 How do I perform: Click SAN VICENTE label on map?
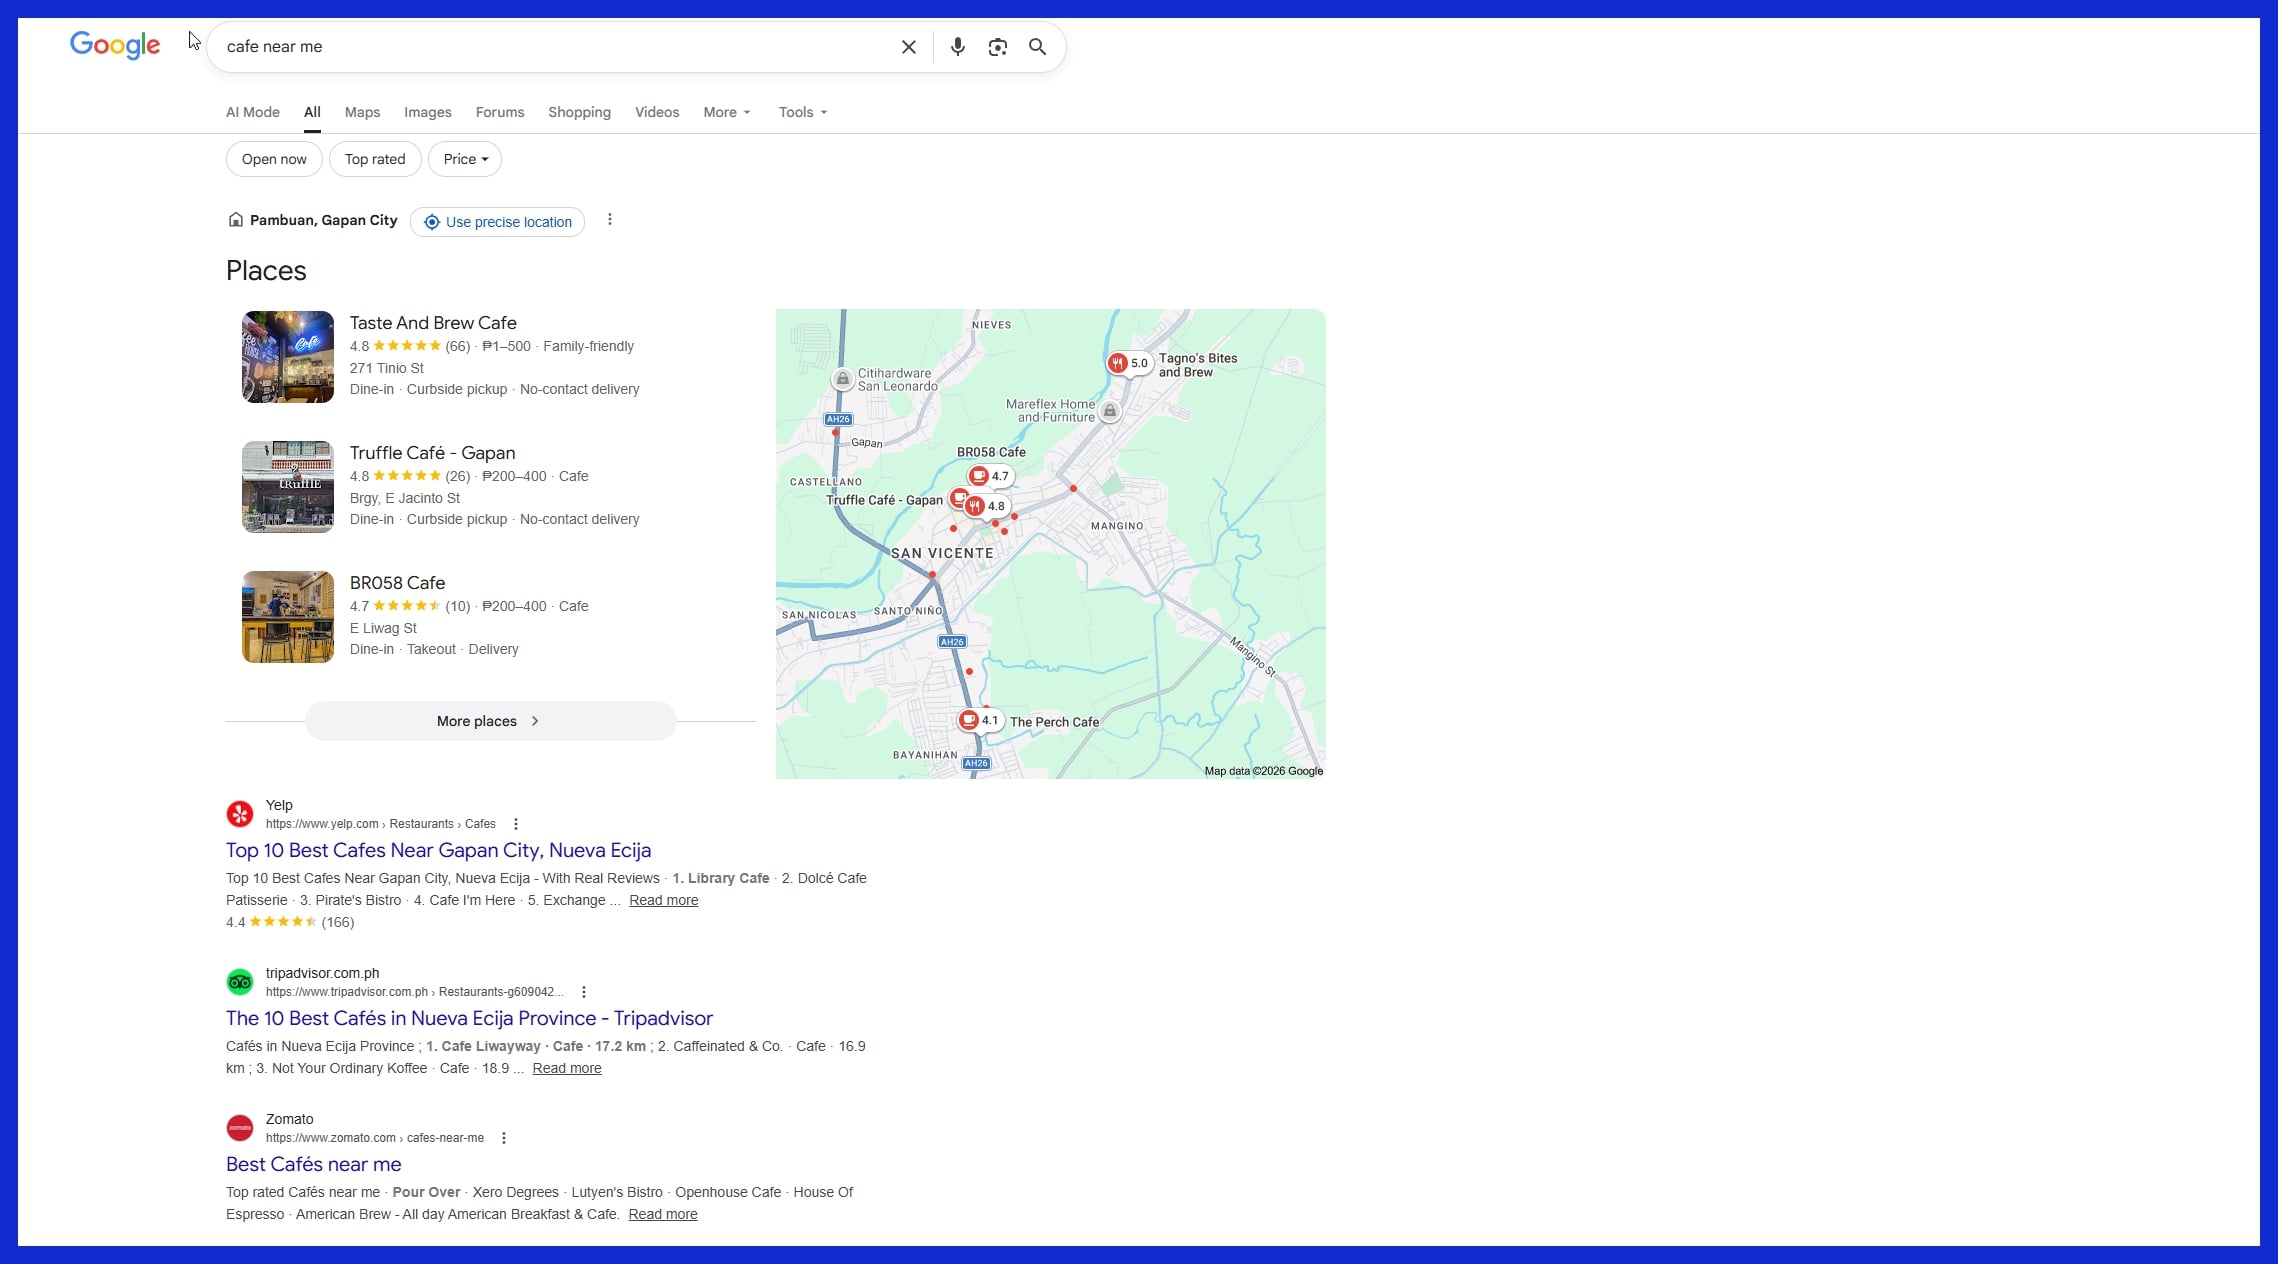pyautogui.click(x=942, y=553)
